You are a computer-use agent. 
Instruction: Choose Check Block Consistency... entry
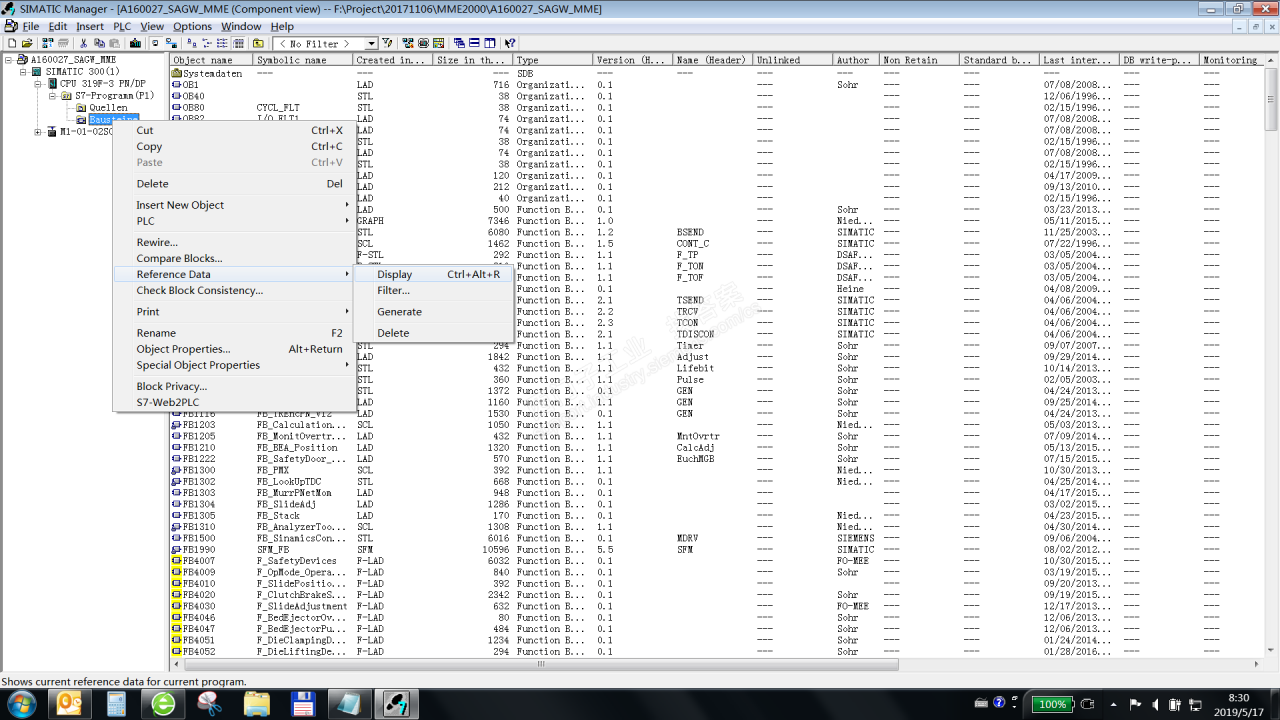point(235,290)
